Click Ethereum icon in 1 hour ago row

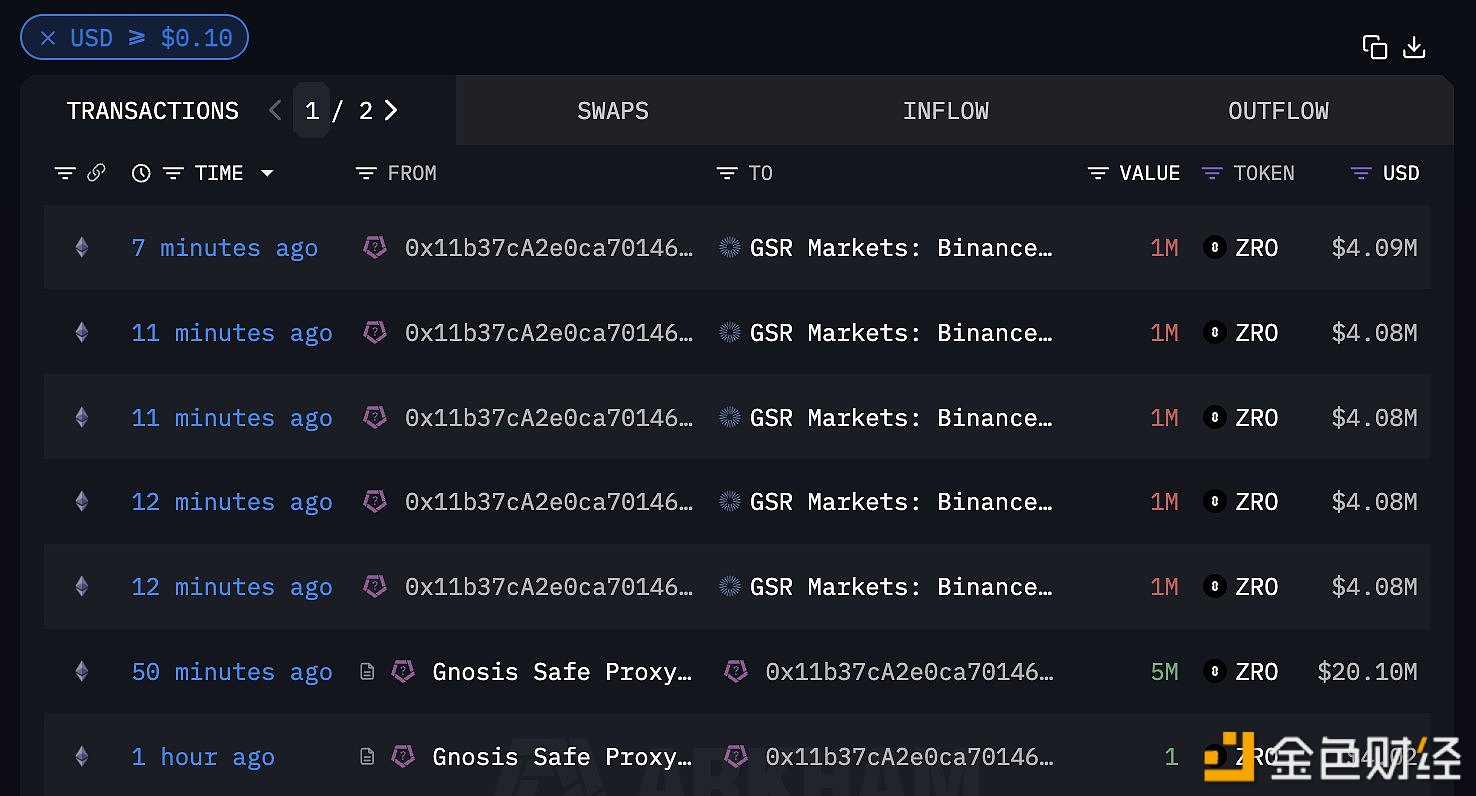[x=82, y=757]
